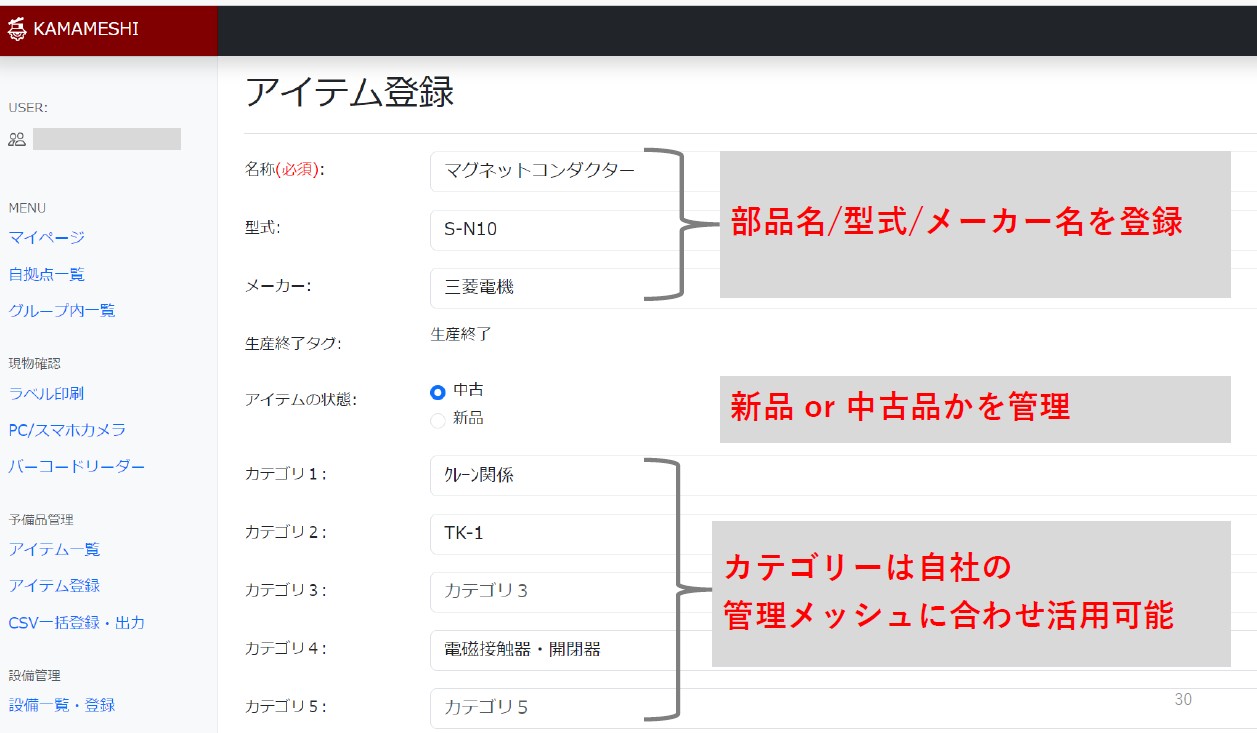Open グループ内一覧 in sidebar
This screenshot has width=1257, height=733.
[x=61, y=310]
